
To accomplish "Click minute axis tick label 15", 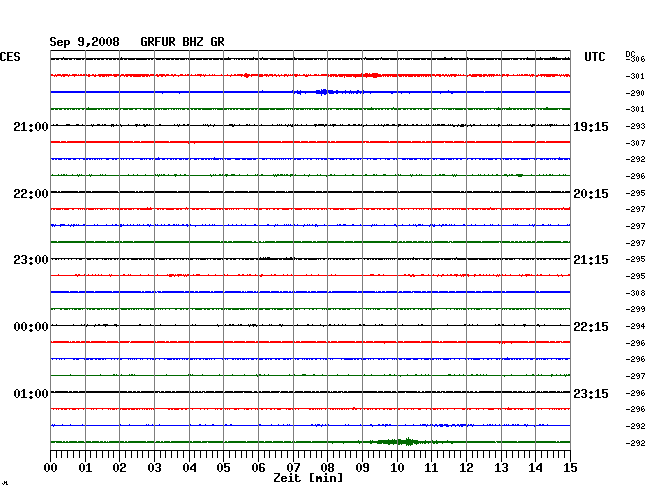I will click(570, 468).
